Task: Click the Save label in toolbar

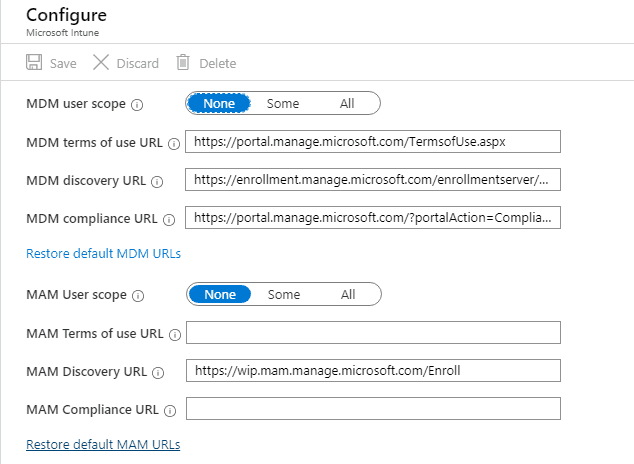Action: (63, 63)
